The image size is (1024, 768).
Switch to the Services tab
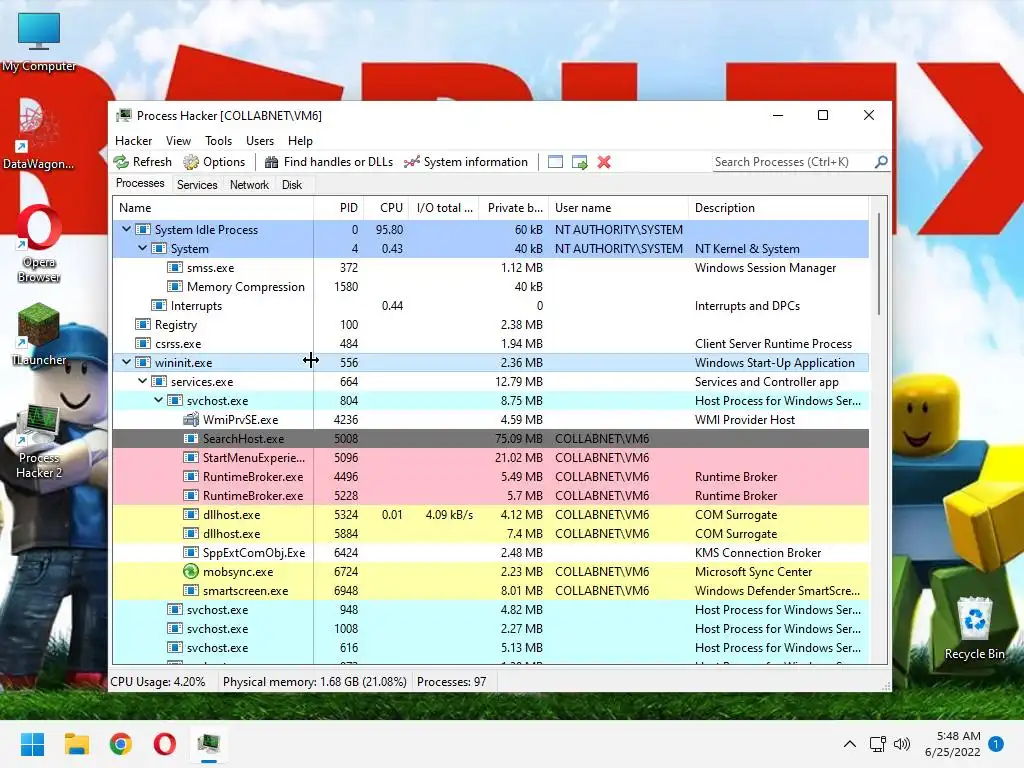coord(197,185)
